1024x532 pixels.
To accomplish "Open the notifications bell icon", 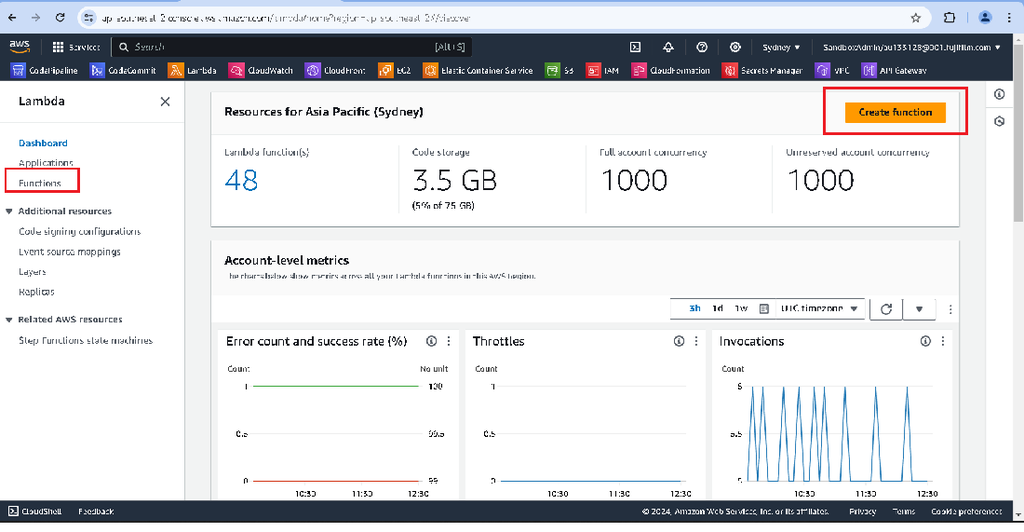I will coord(668,47).
